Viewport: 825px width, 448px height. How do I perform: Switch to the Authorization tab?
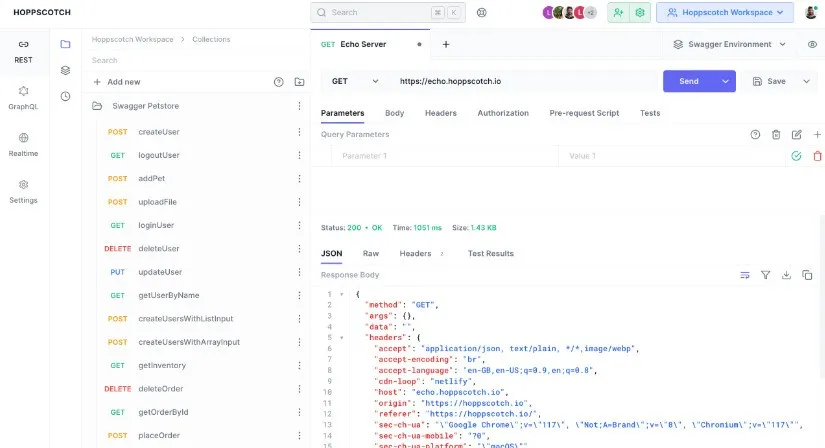pyautogui.click(x=503, y=113)
